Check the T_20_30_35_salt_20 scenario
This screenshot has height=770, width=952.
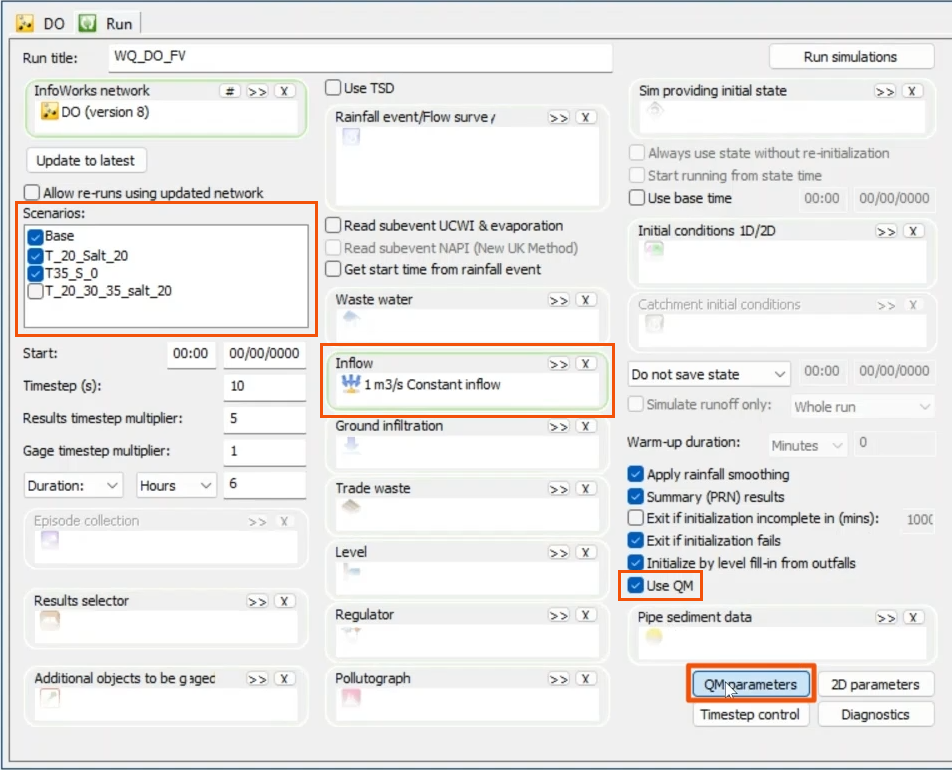(31, 288)
